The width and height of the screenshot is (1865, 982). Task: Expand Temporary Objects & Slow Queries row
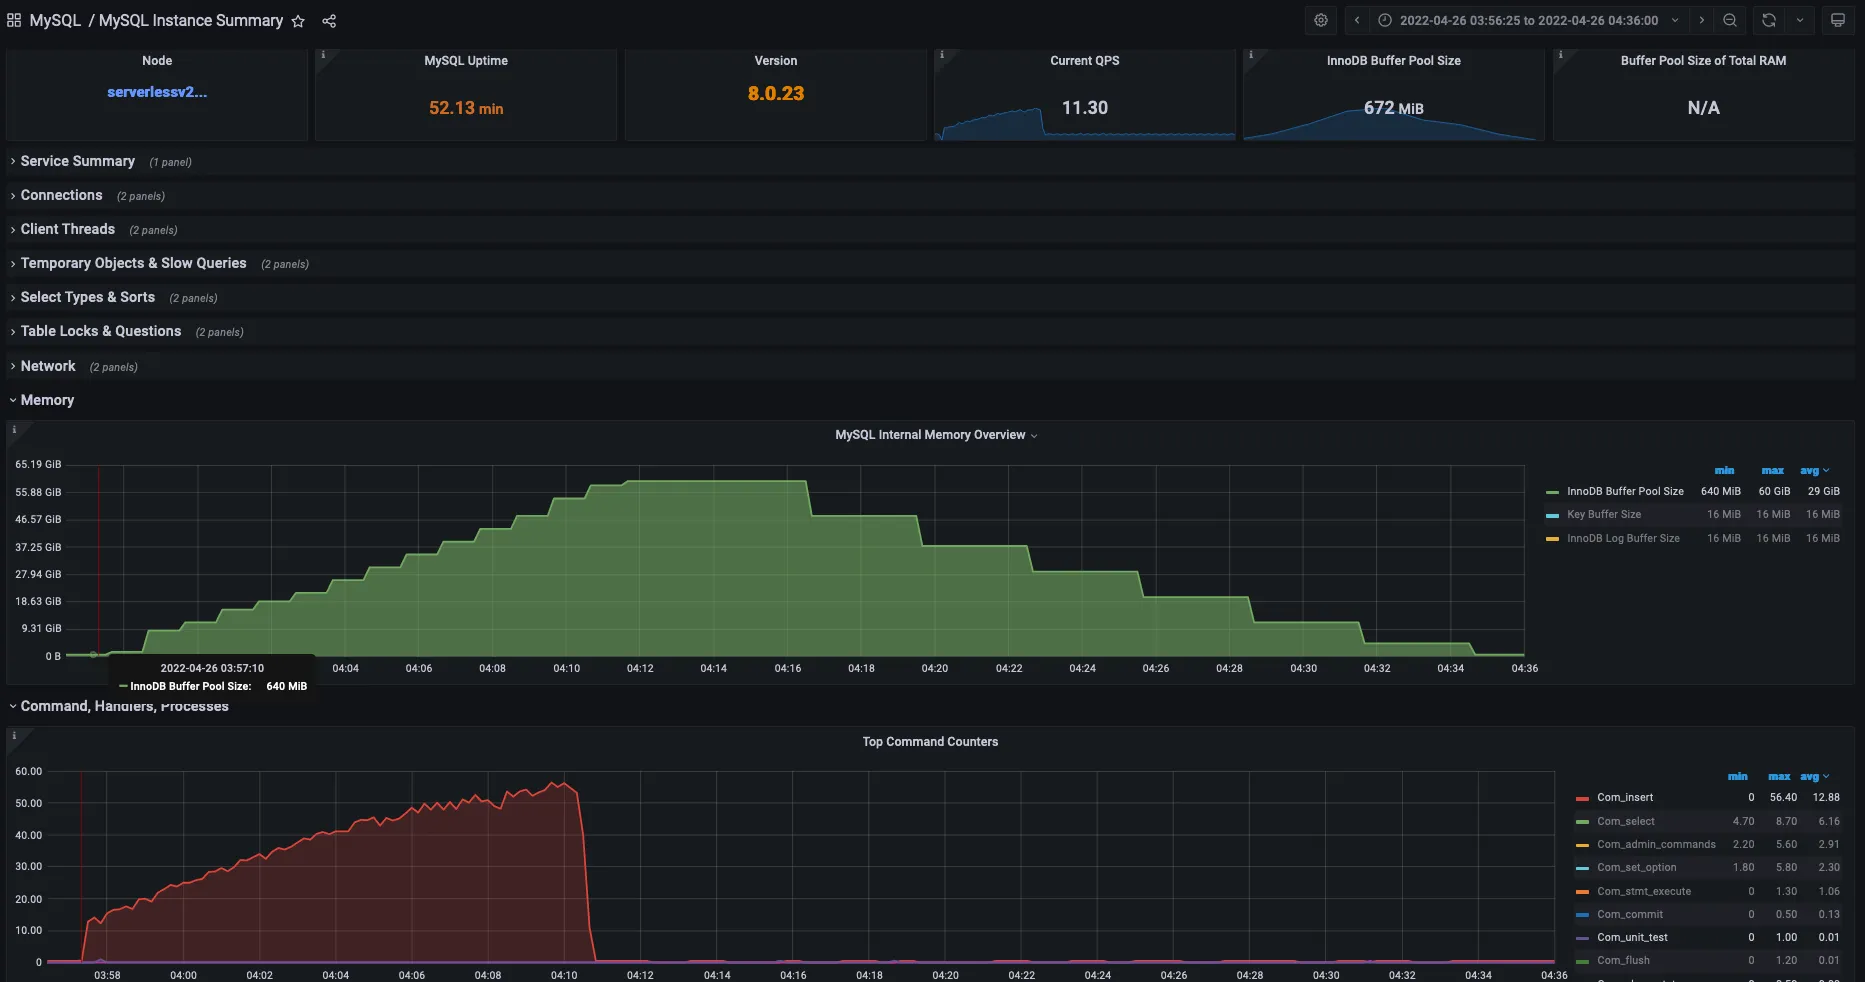pyautogui.click(x=133, y=263)
